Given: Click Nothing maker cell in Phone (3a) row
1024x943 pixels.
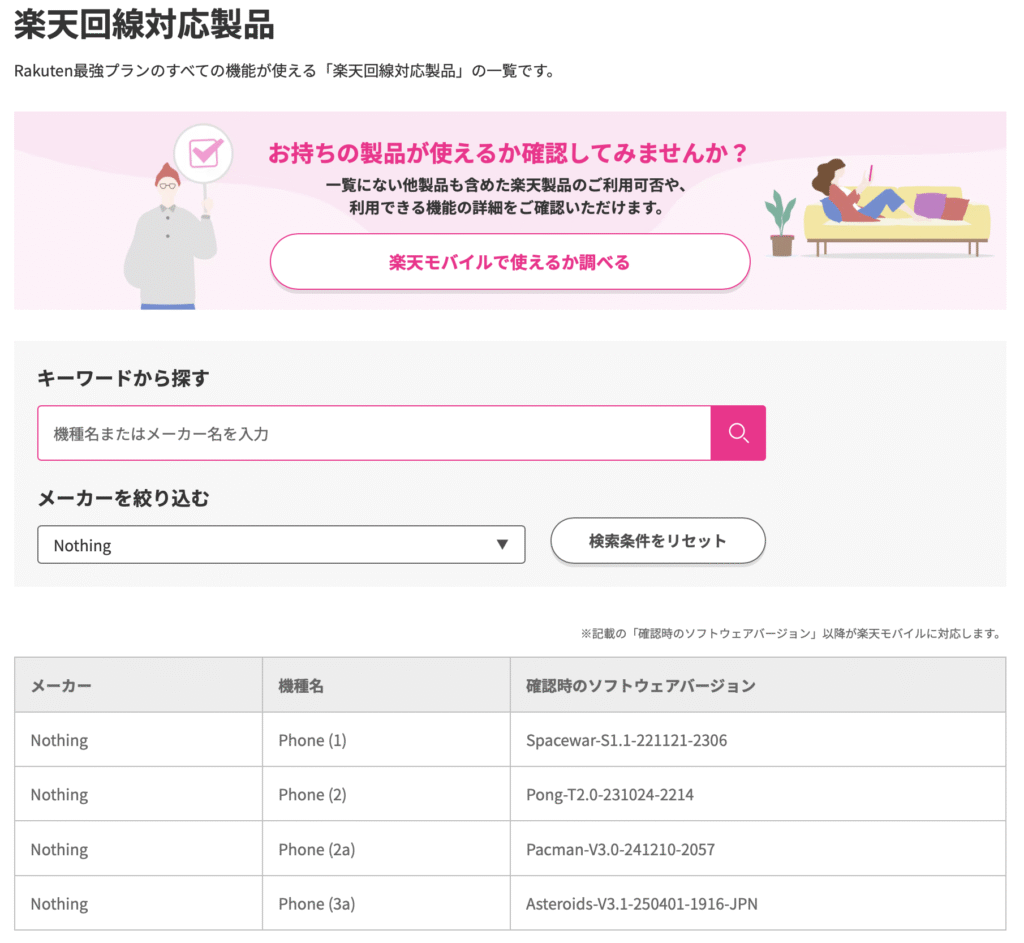Looking at the screenshot, I should point(138,903).
